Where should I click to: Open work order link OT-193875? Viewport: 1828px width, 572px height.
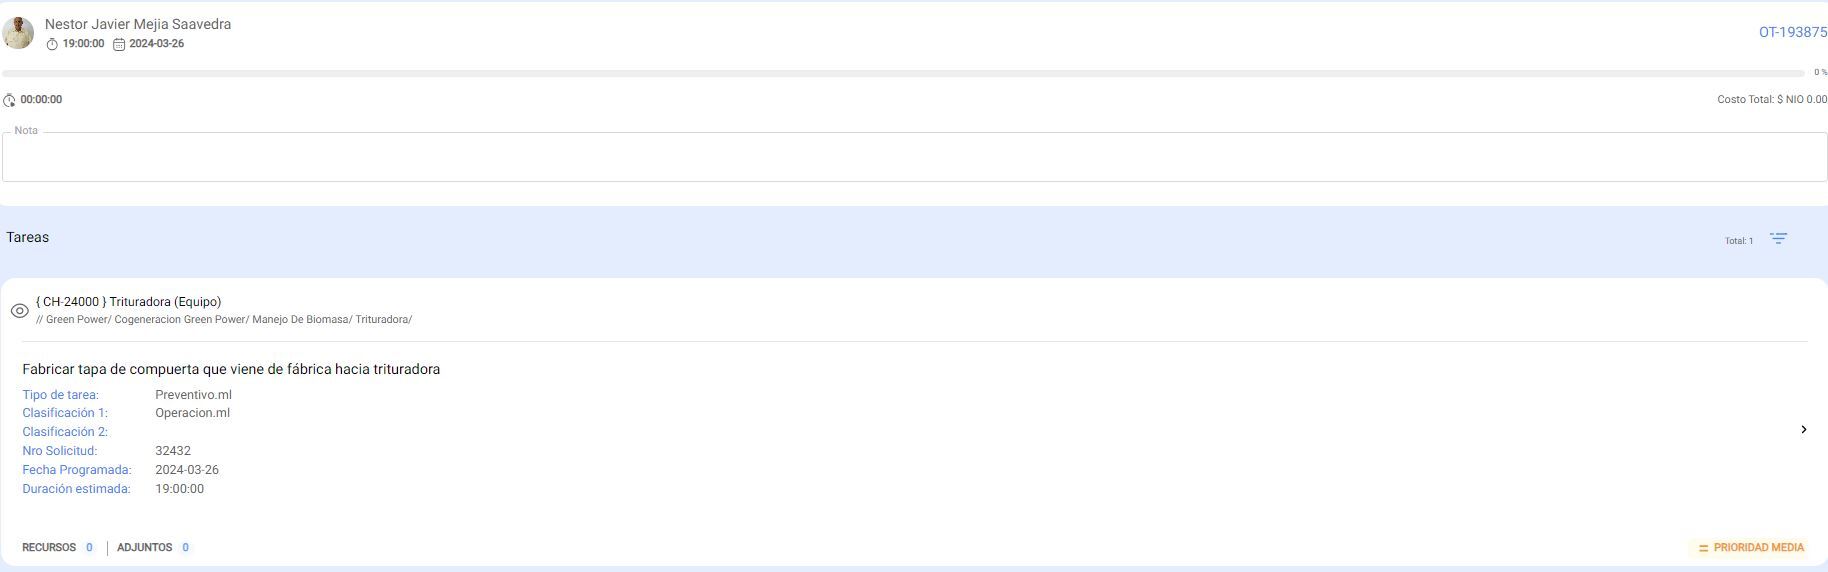point(1792,32)
